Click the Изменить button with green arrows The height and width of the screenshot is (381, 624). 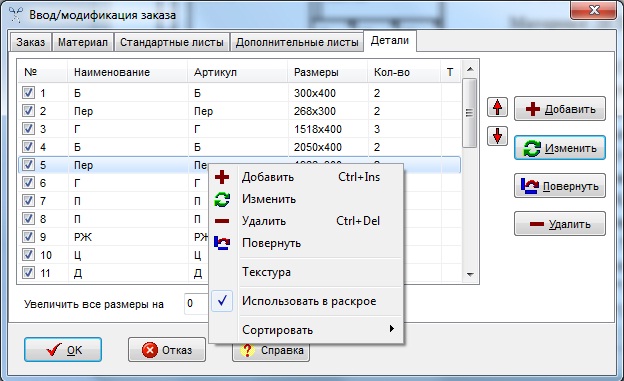(x=560, y=148)
